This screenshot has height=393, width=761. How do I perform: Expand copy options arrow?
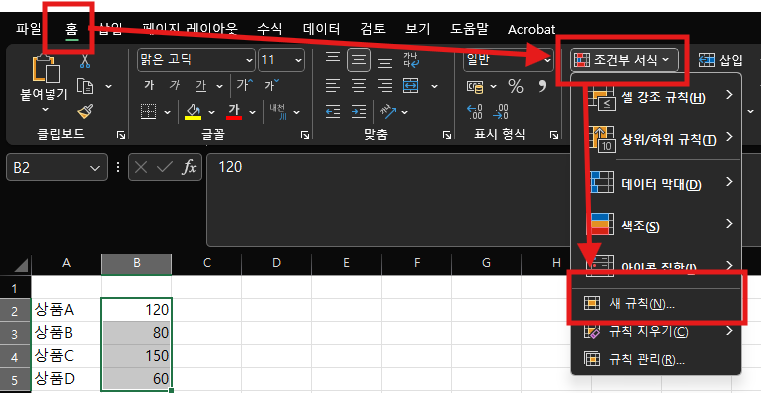[108, 86]
